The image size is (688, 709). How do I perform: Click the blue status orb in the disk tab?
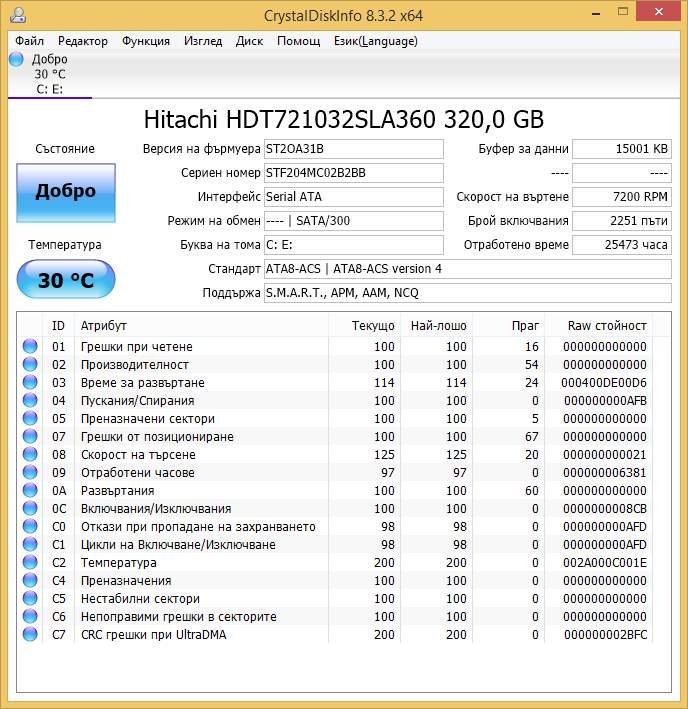click(x=16, y=60)
